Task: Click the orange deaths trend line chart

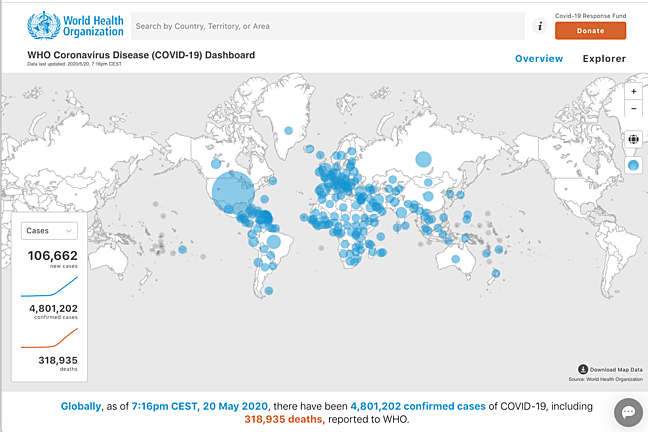Action: [x=48, y=334]
